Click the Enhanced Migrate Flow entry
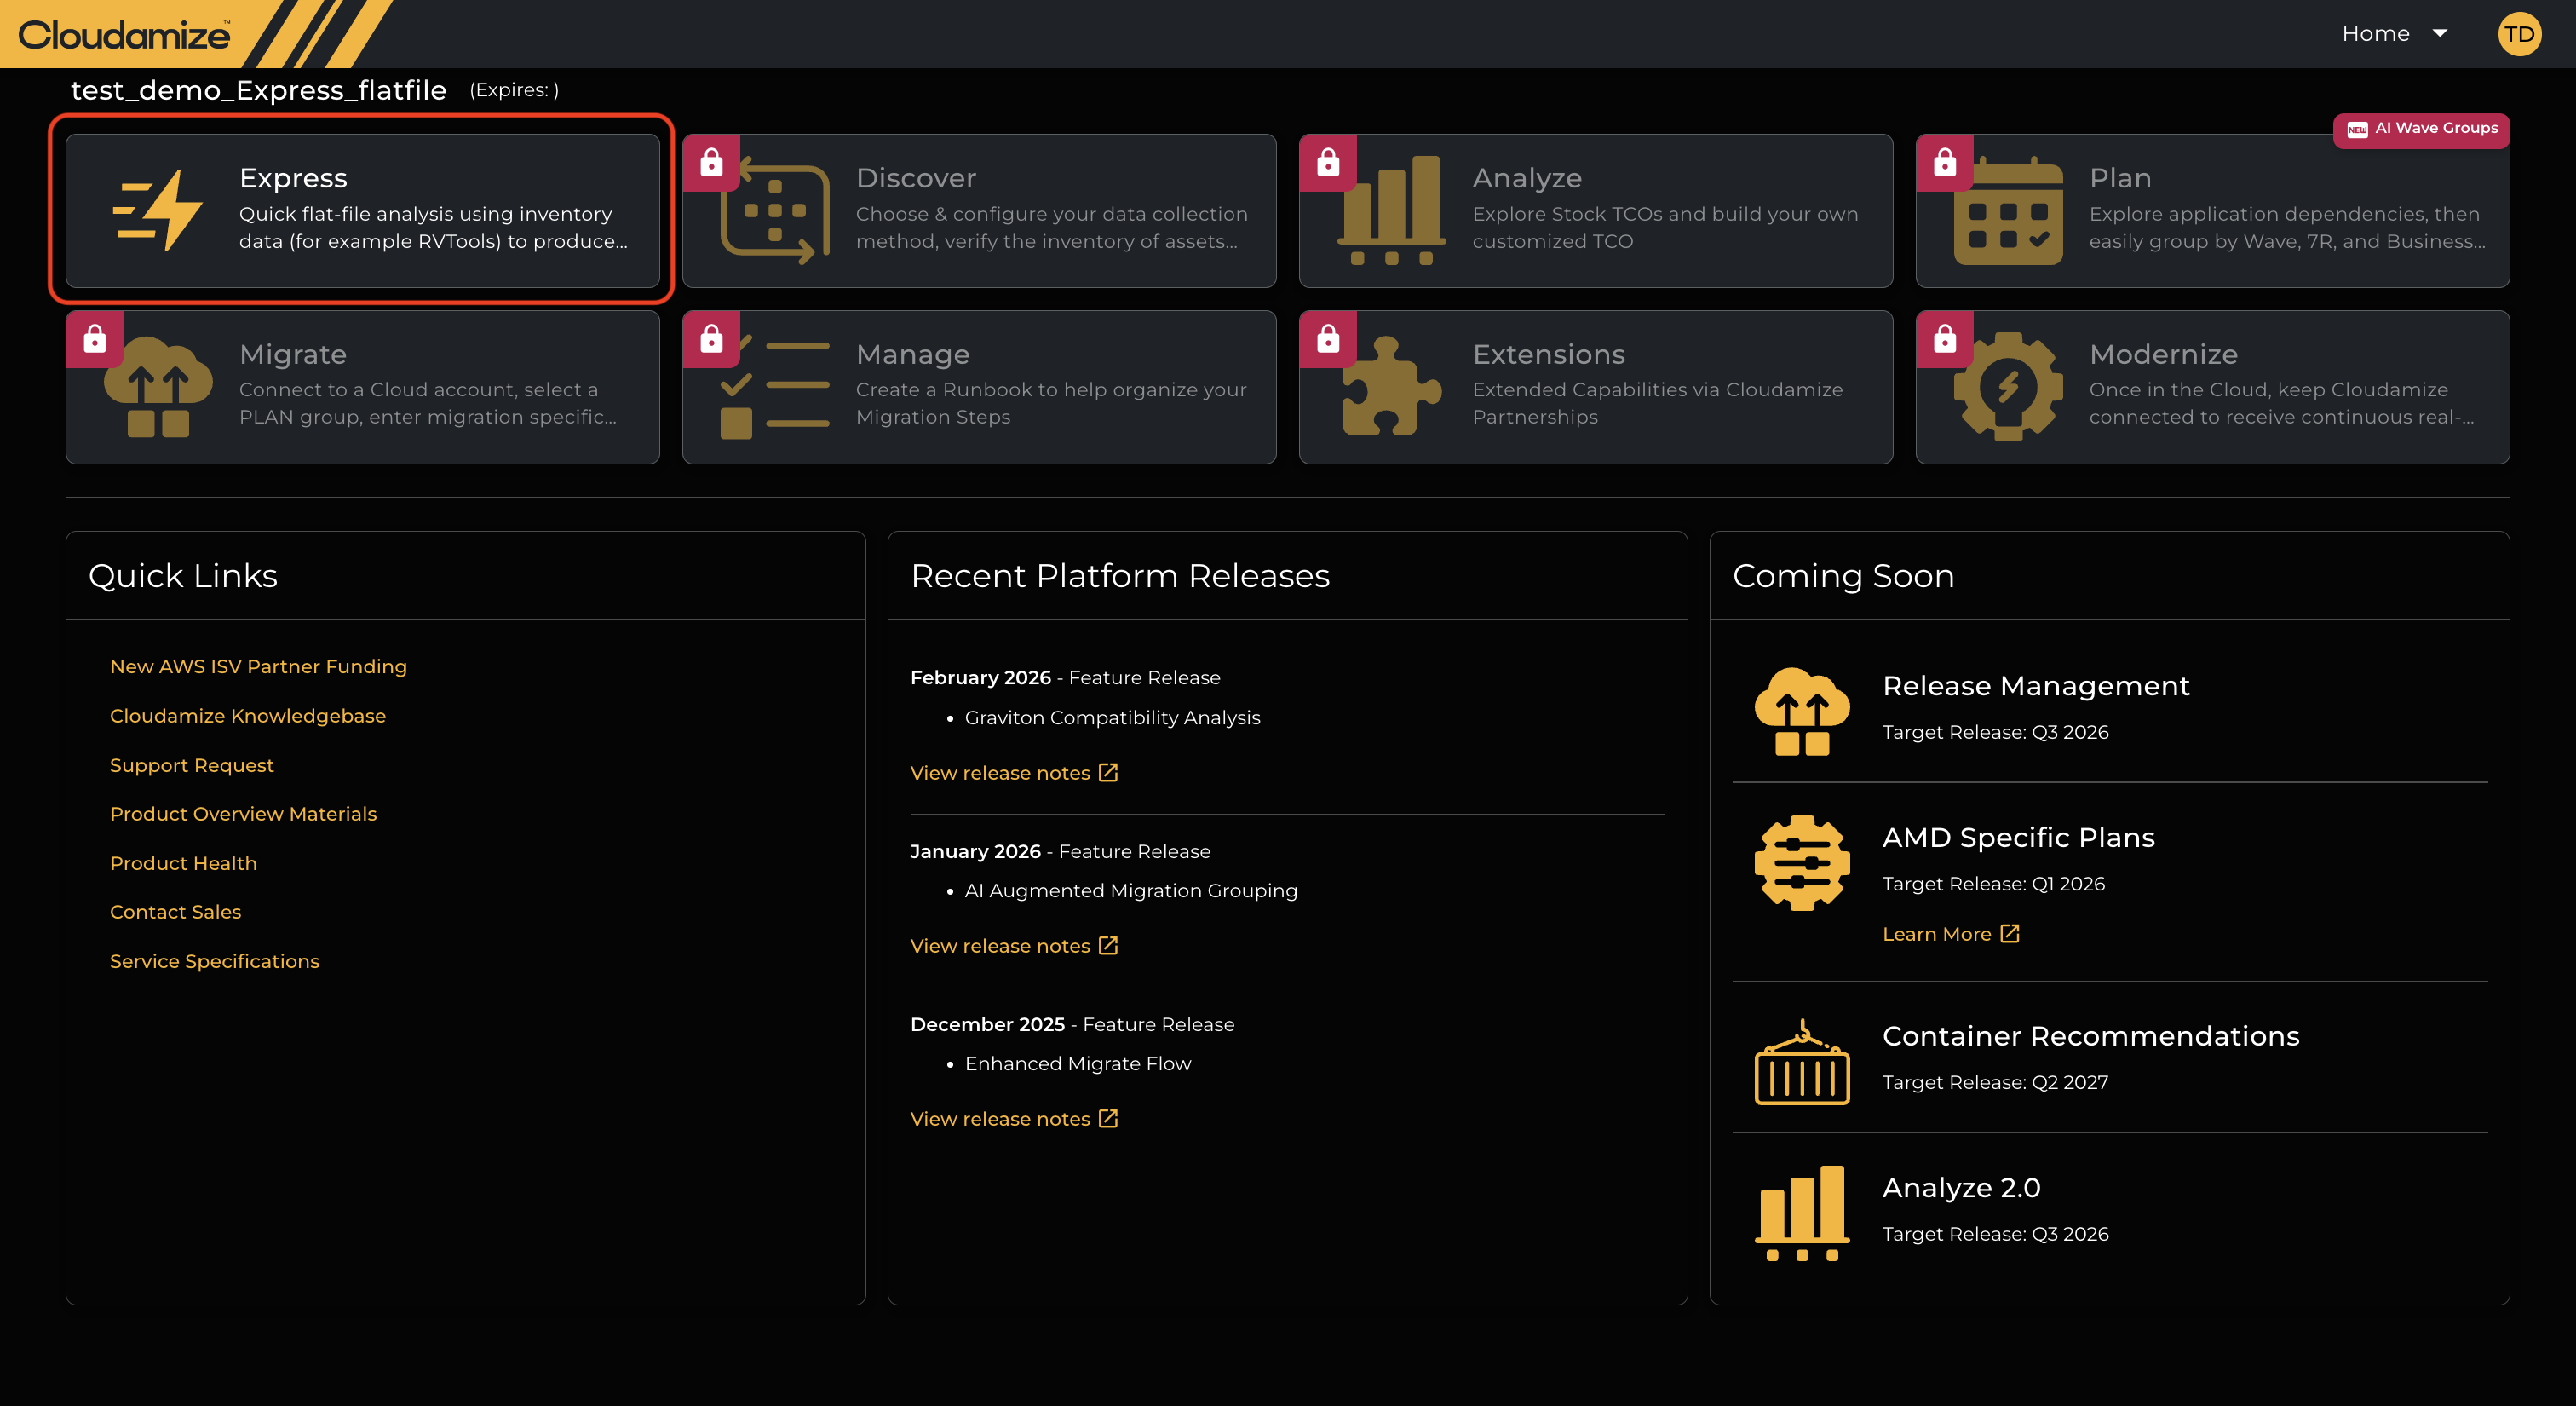2576x1406 pixels. 1078,1064
